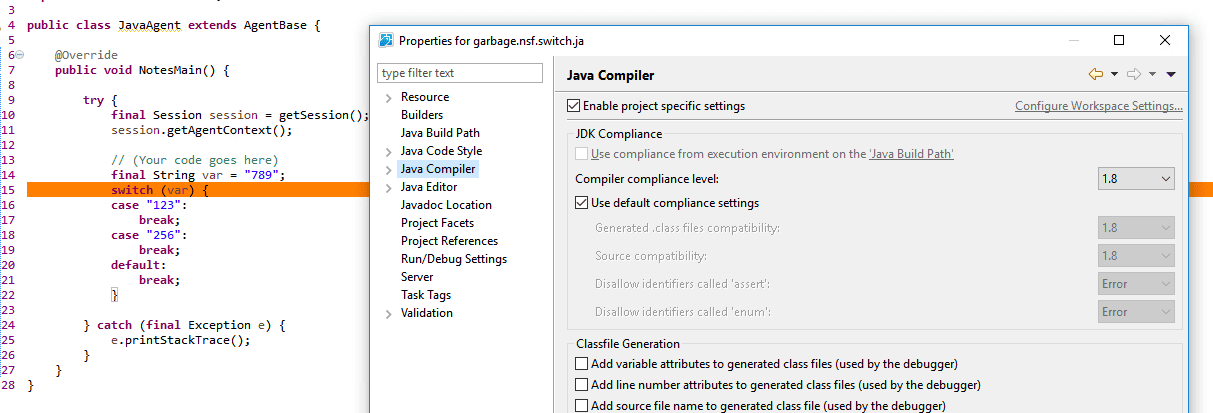Screen dimensions: 1213x413
Task: Open the back history dropdown arrow
Action: pos(1114,74)
